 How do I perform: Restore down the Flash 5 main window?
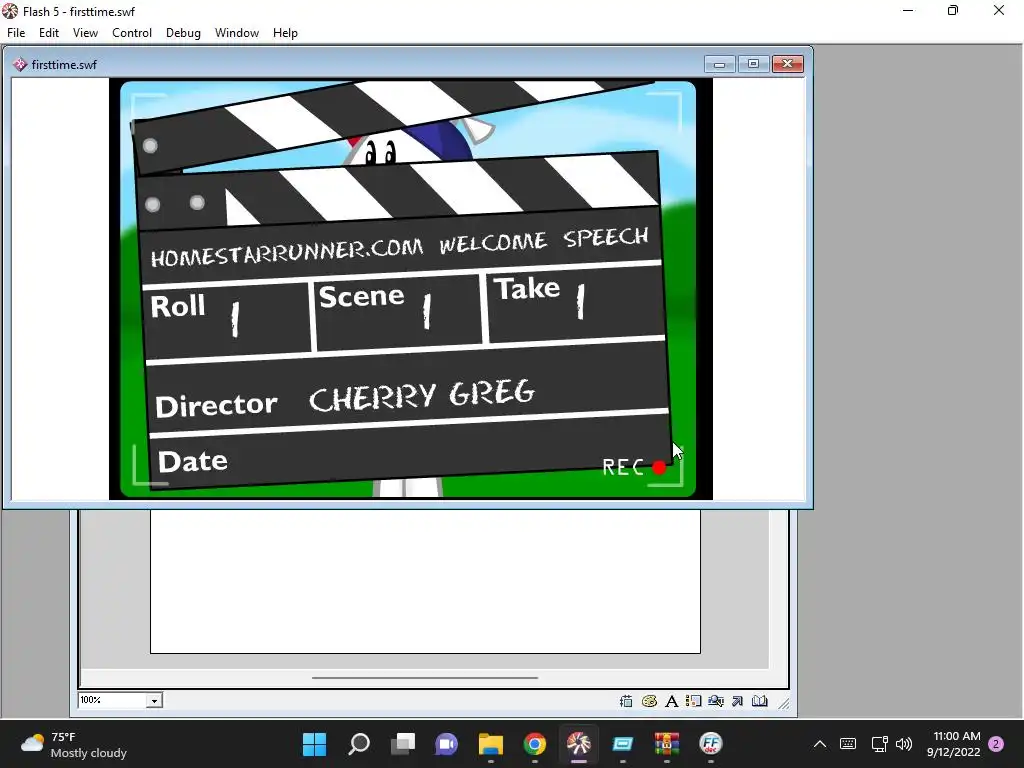[953, 10]
